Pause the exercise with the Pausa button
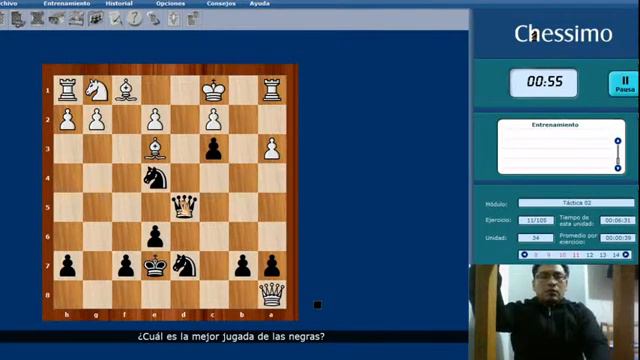This screenshot has height=360, width=640. [624, 84]
